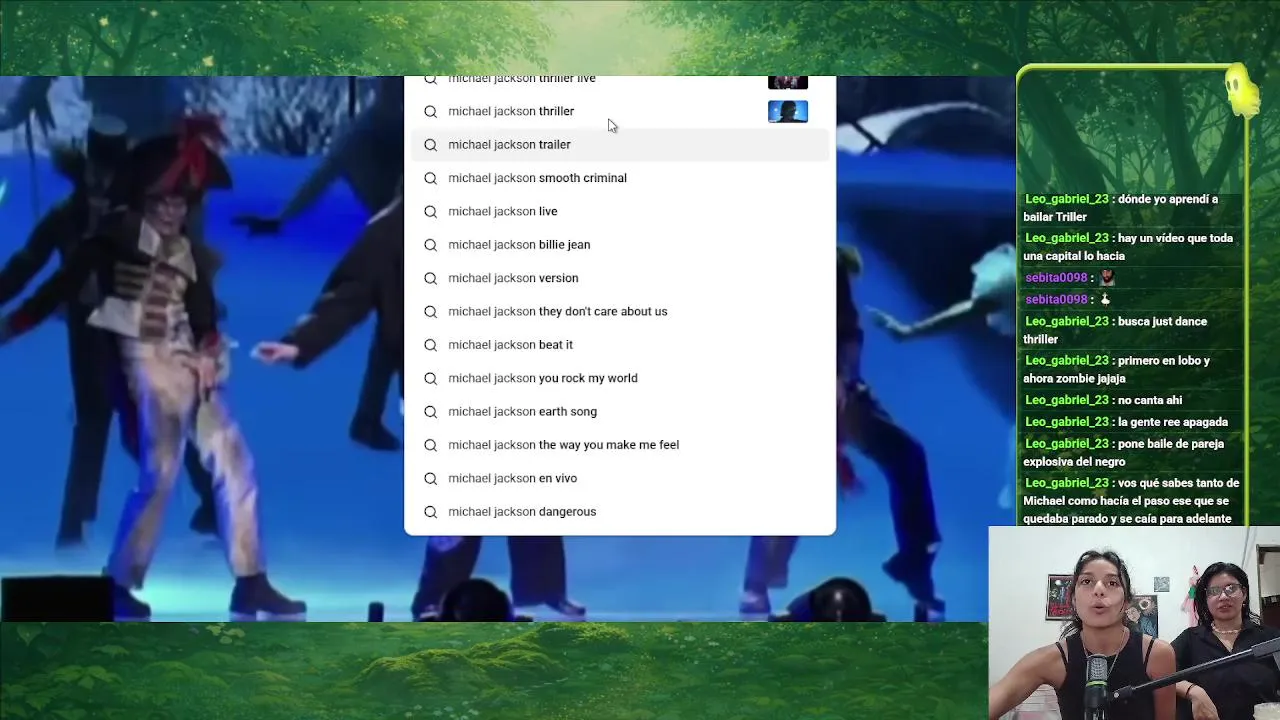
Task: Choose 'michael jackson you rock my world'
Action: (620, 378)
